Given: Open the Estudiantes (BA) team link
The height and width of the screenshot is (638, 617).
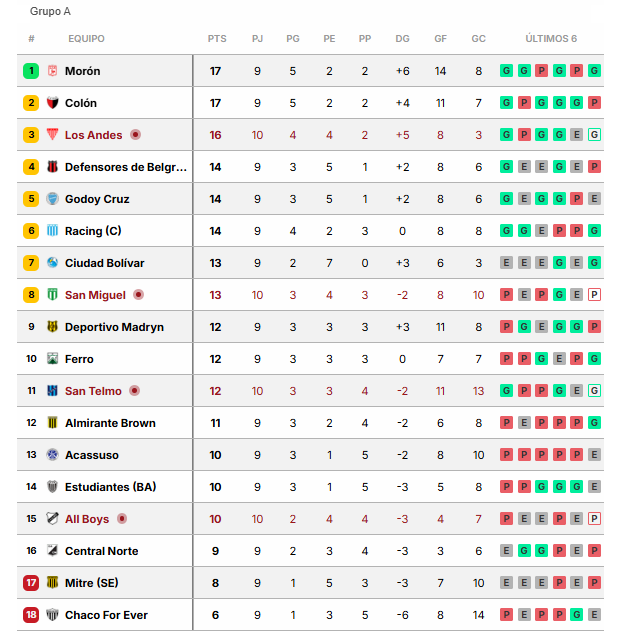Looking at the screenshot, I should click(x=111, y=487).
